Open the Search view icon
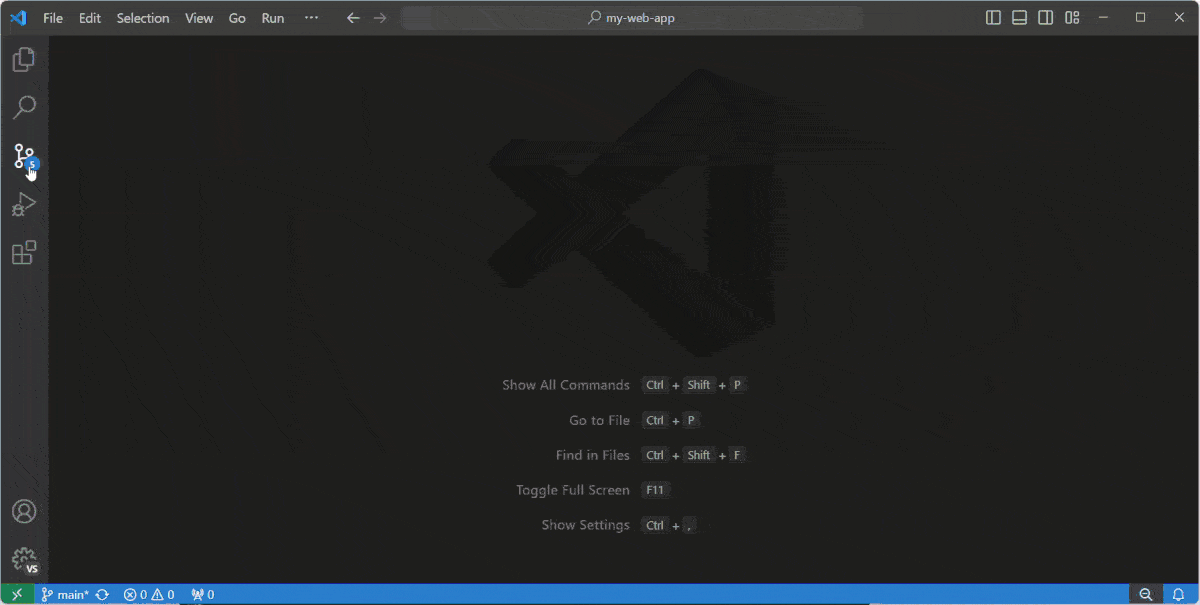The image size is (1200, 605). [x=24, y=107]
